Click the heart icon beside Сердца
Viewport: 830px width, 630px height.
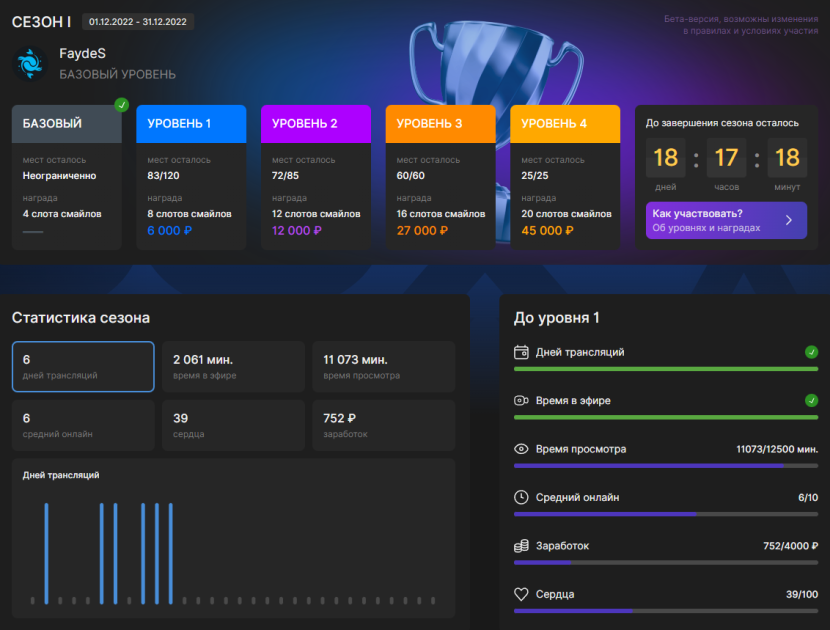coord(521,594)
